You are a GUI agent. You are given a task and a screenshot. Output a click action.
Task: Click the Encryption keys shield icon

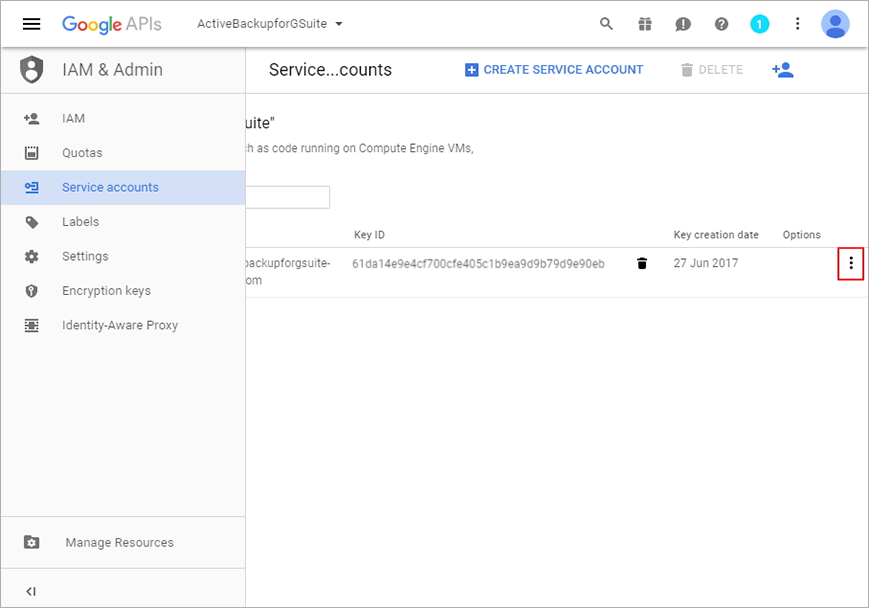pos(32,290)
